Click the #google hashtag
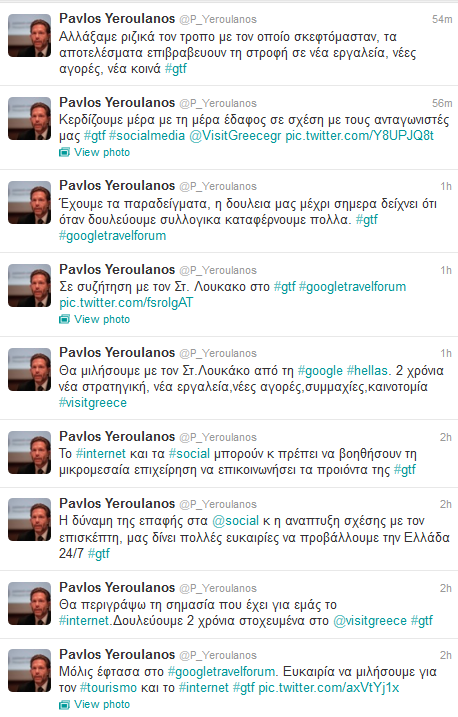The height and width of the screenshot is (717, 458). coord(320,370)
